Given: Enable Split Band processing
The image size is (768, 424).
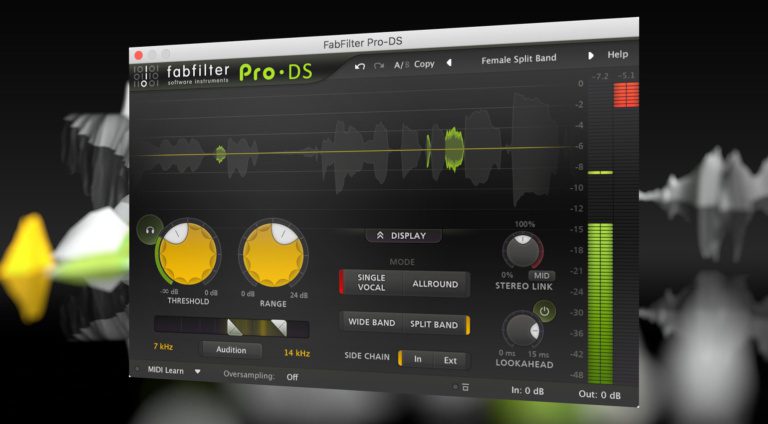Looking at the screenshot, I should pyautogui.click(x=434, y=325).
